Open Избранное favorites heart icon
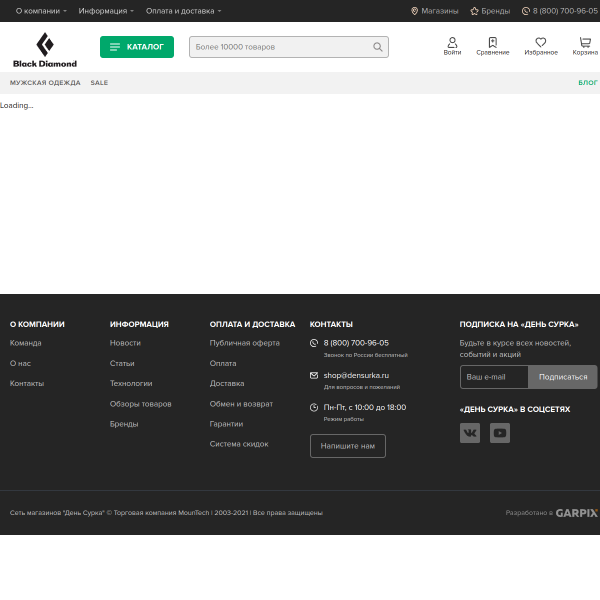 point(541,46)
